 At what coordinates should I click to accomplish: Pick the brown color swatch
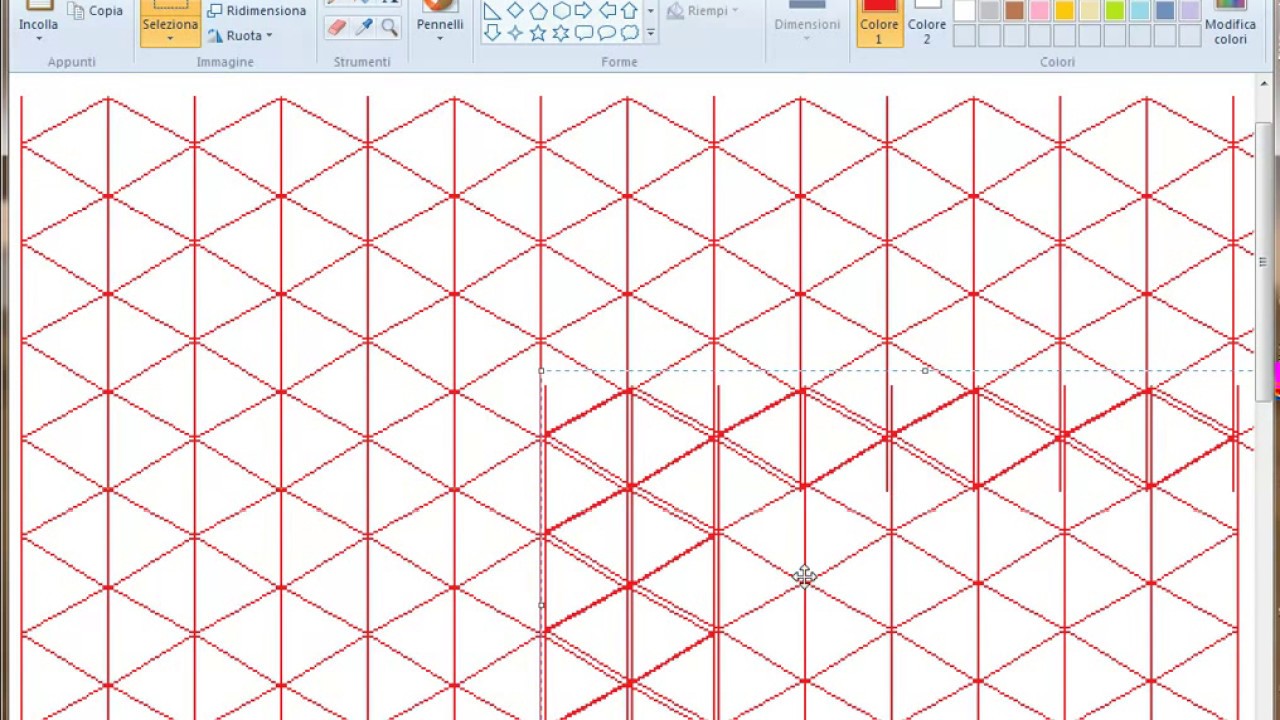1014,11
